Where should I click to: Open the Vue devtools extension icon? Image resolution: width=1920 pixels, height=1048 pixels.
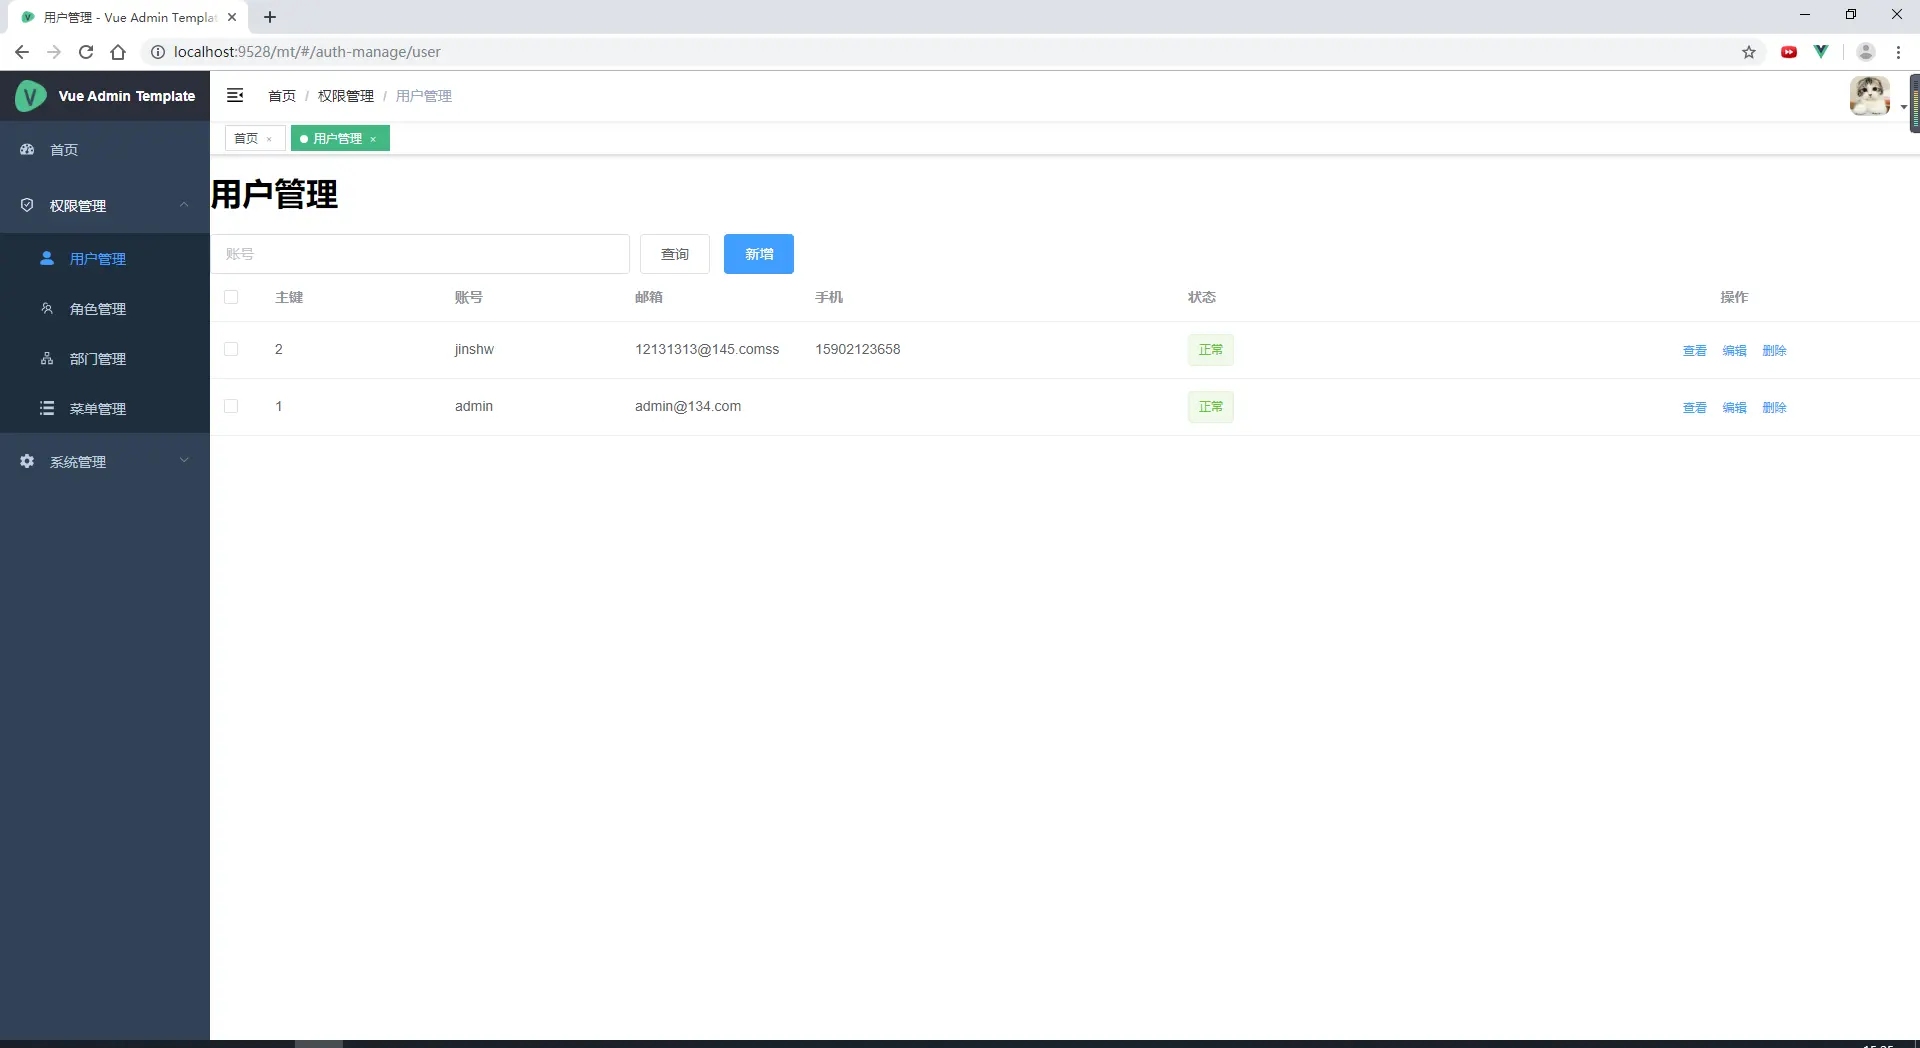coord(1821,52)
